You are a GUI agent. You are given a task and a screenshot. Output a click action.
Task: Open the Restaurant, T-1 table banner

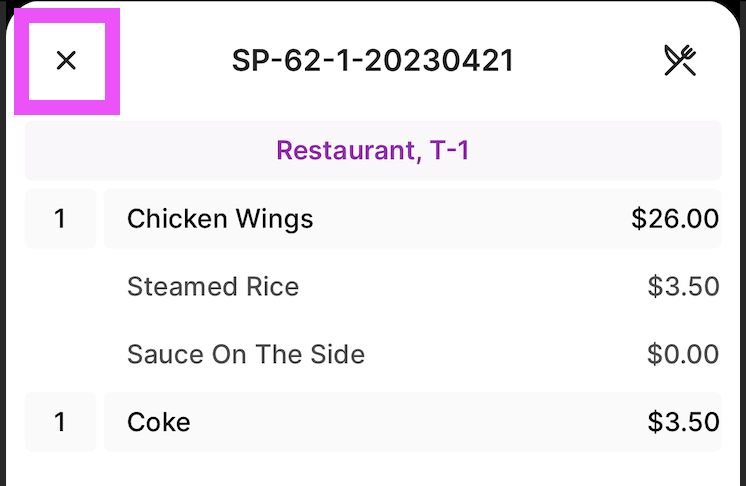[x=373, y=151]
